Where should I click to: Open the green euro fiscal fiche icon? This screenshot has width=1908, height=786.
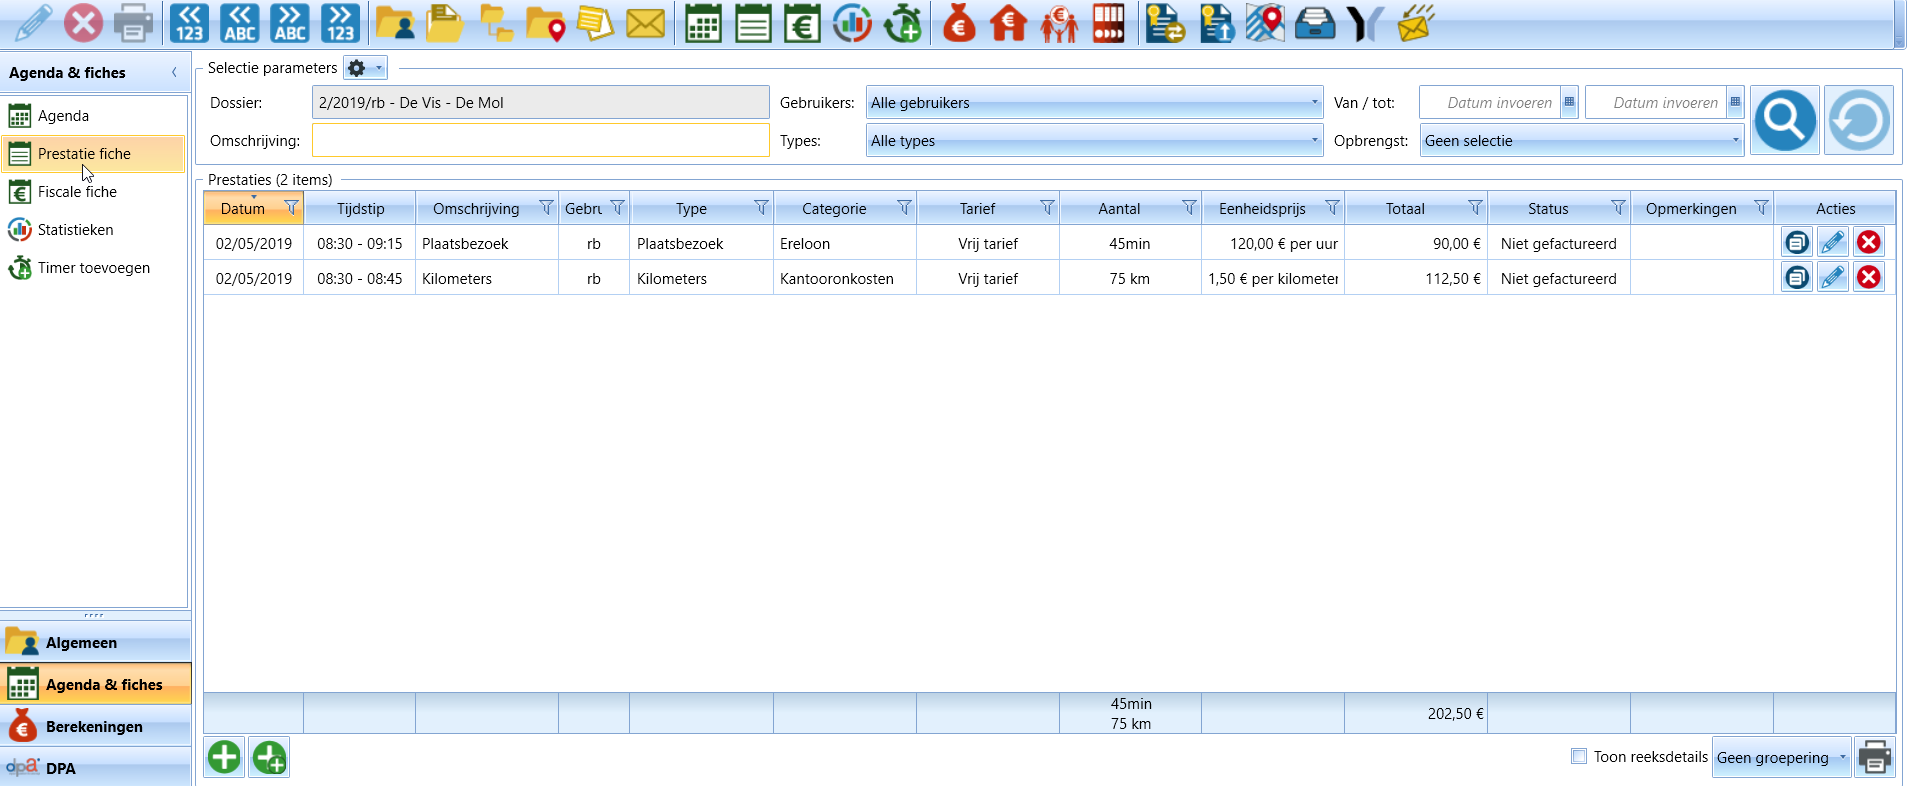[802, 23]
